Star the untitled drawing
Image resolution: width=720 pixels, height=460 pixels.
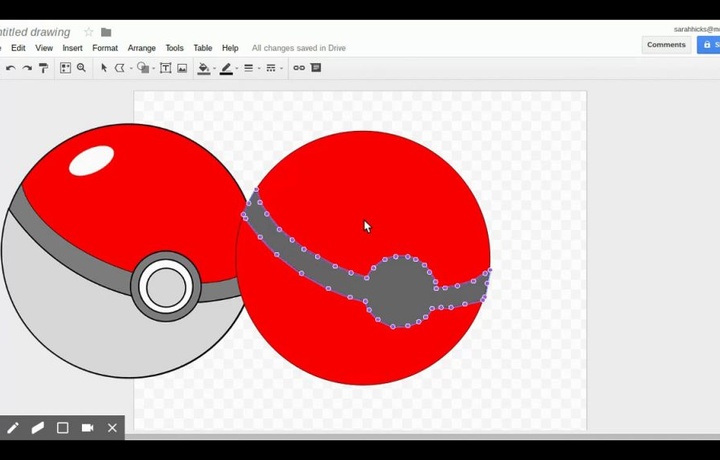coord(89,32)
